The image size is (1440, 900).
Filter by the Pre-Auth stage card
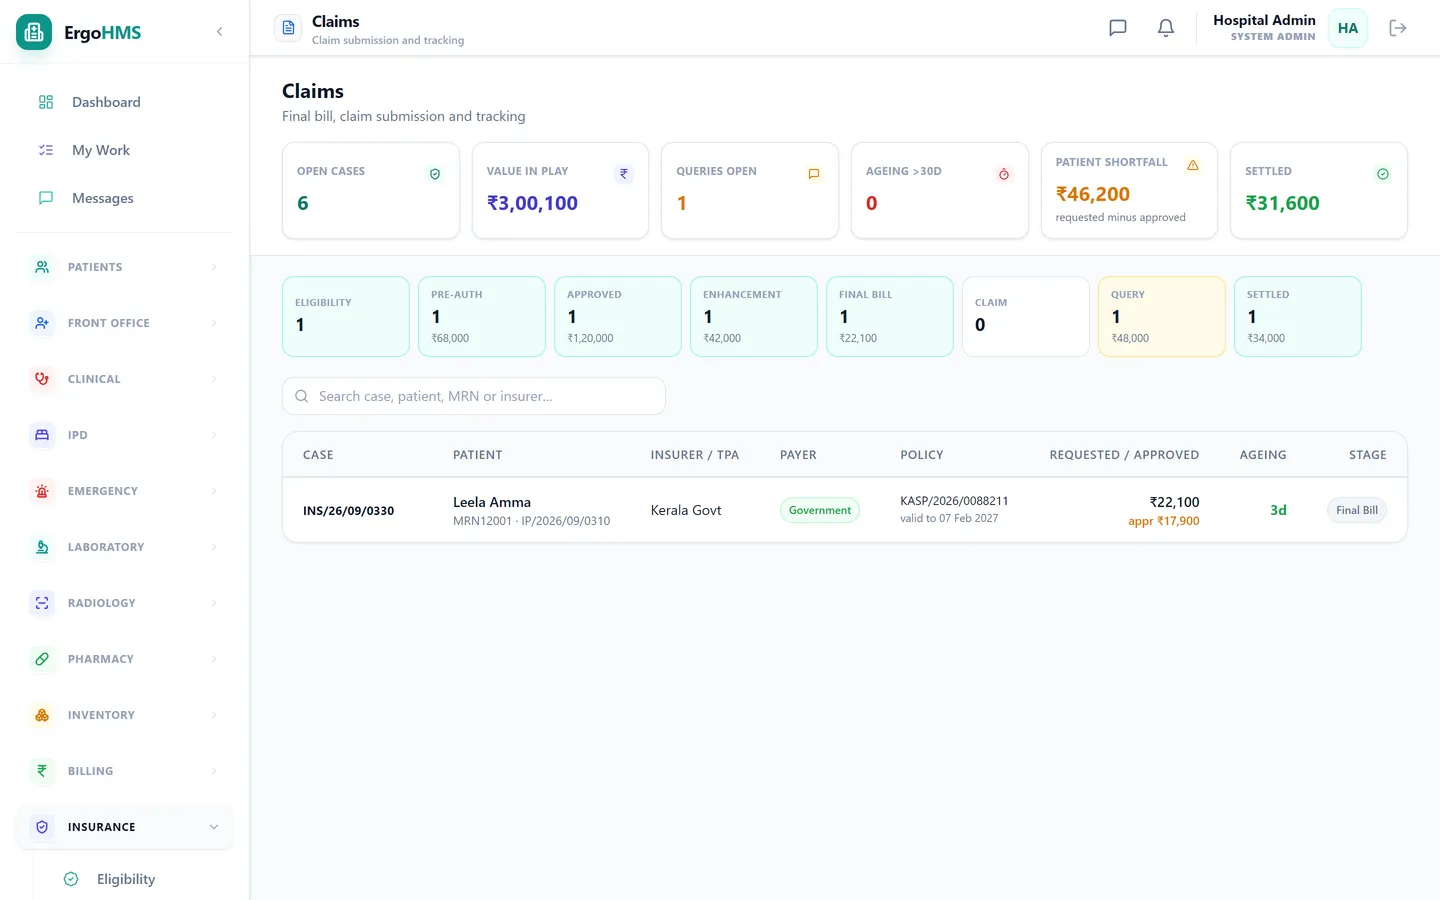(x=482, y=316)
